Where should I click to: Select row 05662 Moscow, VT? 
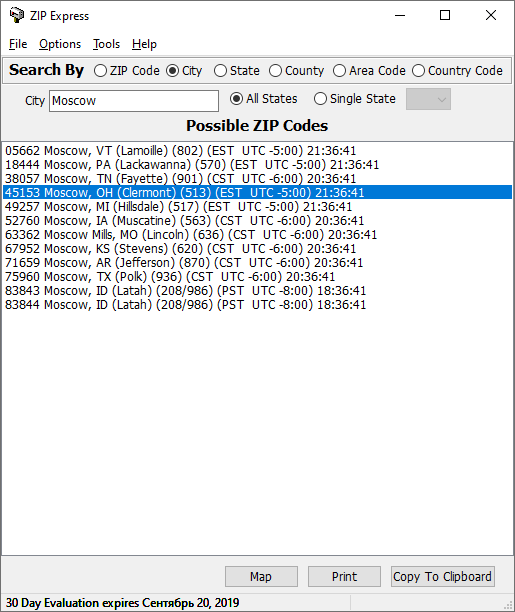click(257, 151)
